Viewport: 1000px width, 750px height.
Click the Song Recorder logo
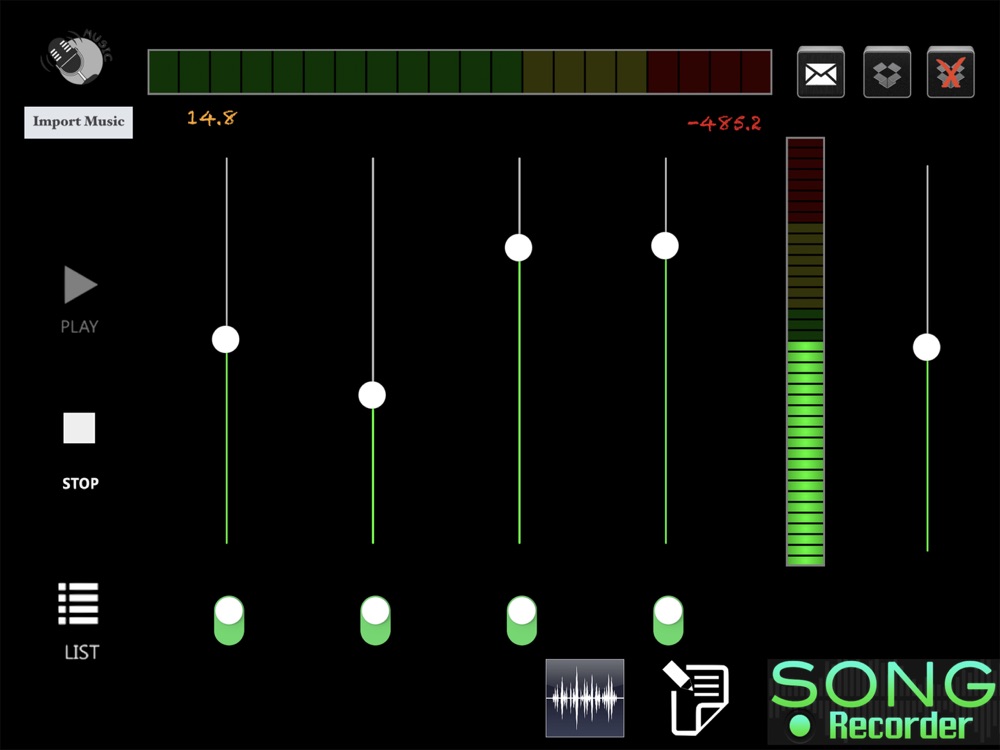883,702
